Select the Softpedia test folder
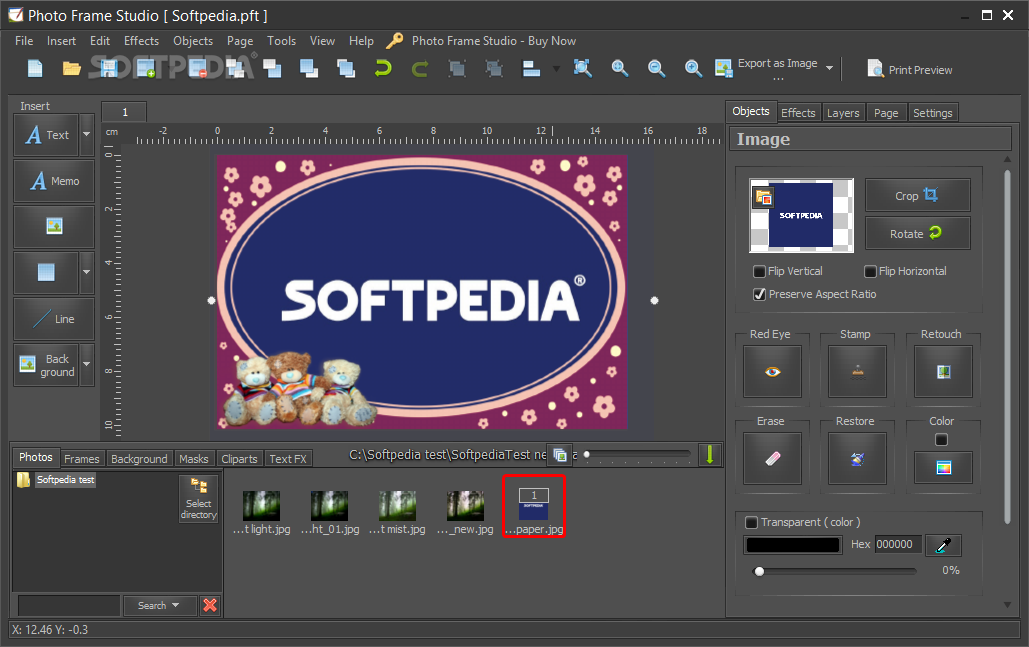This screenshot has height=647, width=1029. [65, 480]
